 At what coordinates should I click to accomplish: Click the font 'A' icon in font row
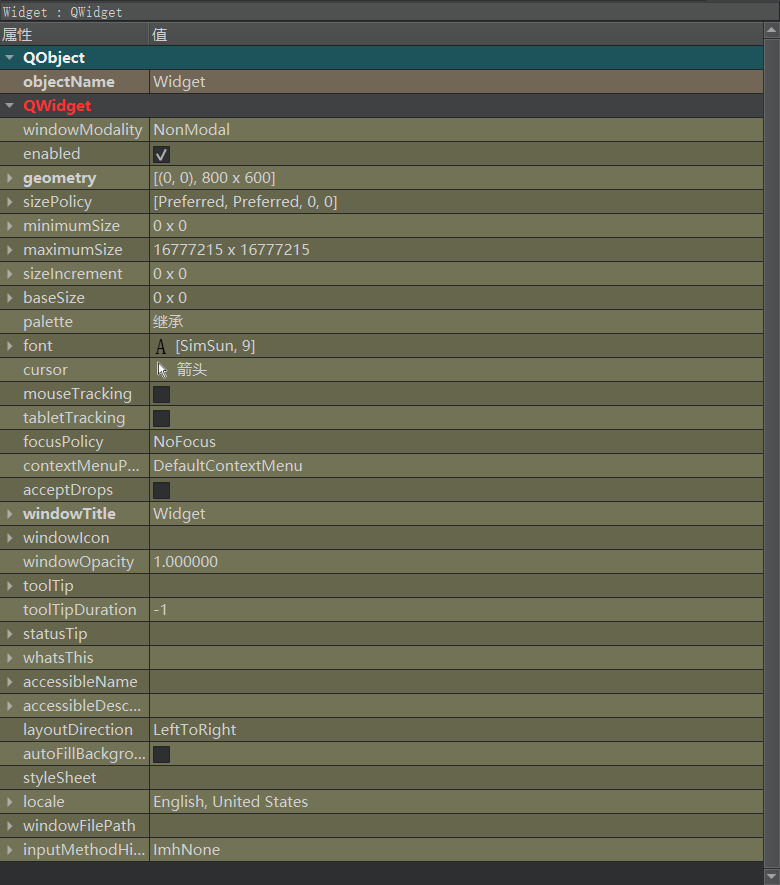[x=161, y=346]
